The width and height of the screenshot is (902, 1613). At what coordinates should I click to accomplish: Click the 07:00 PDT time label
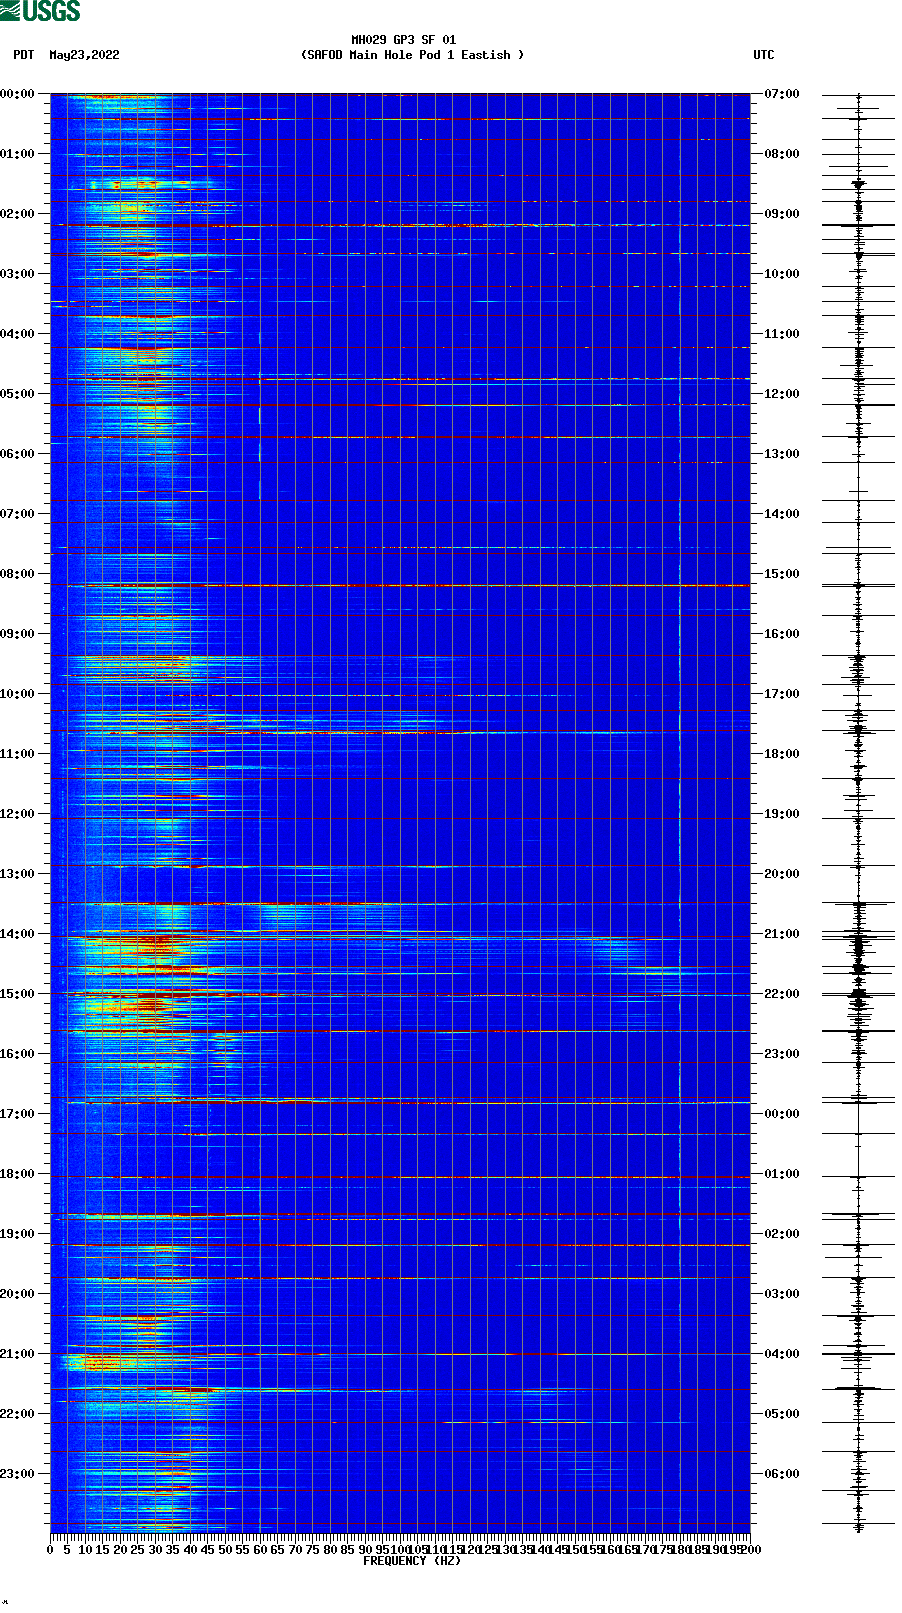click(x=17, y=514)
